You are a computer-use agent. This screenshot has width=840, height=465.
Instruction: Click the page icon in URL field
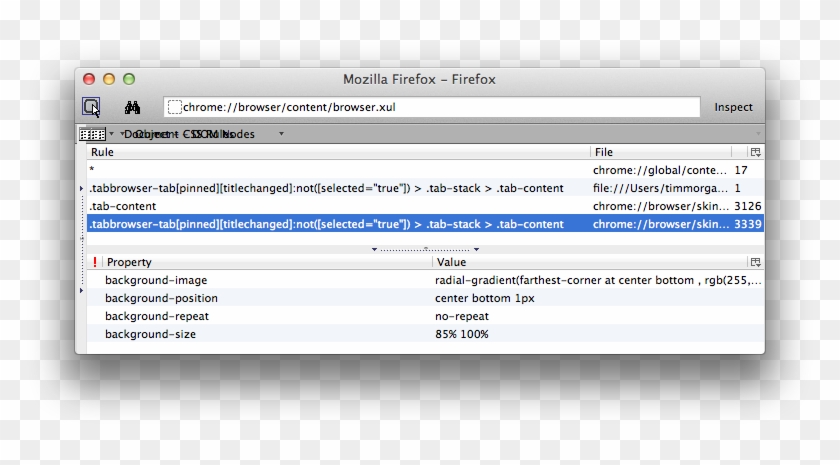(175, 107)
